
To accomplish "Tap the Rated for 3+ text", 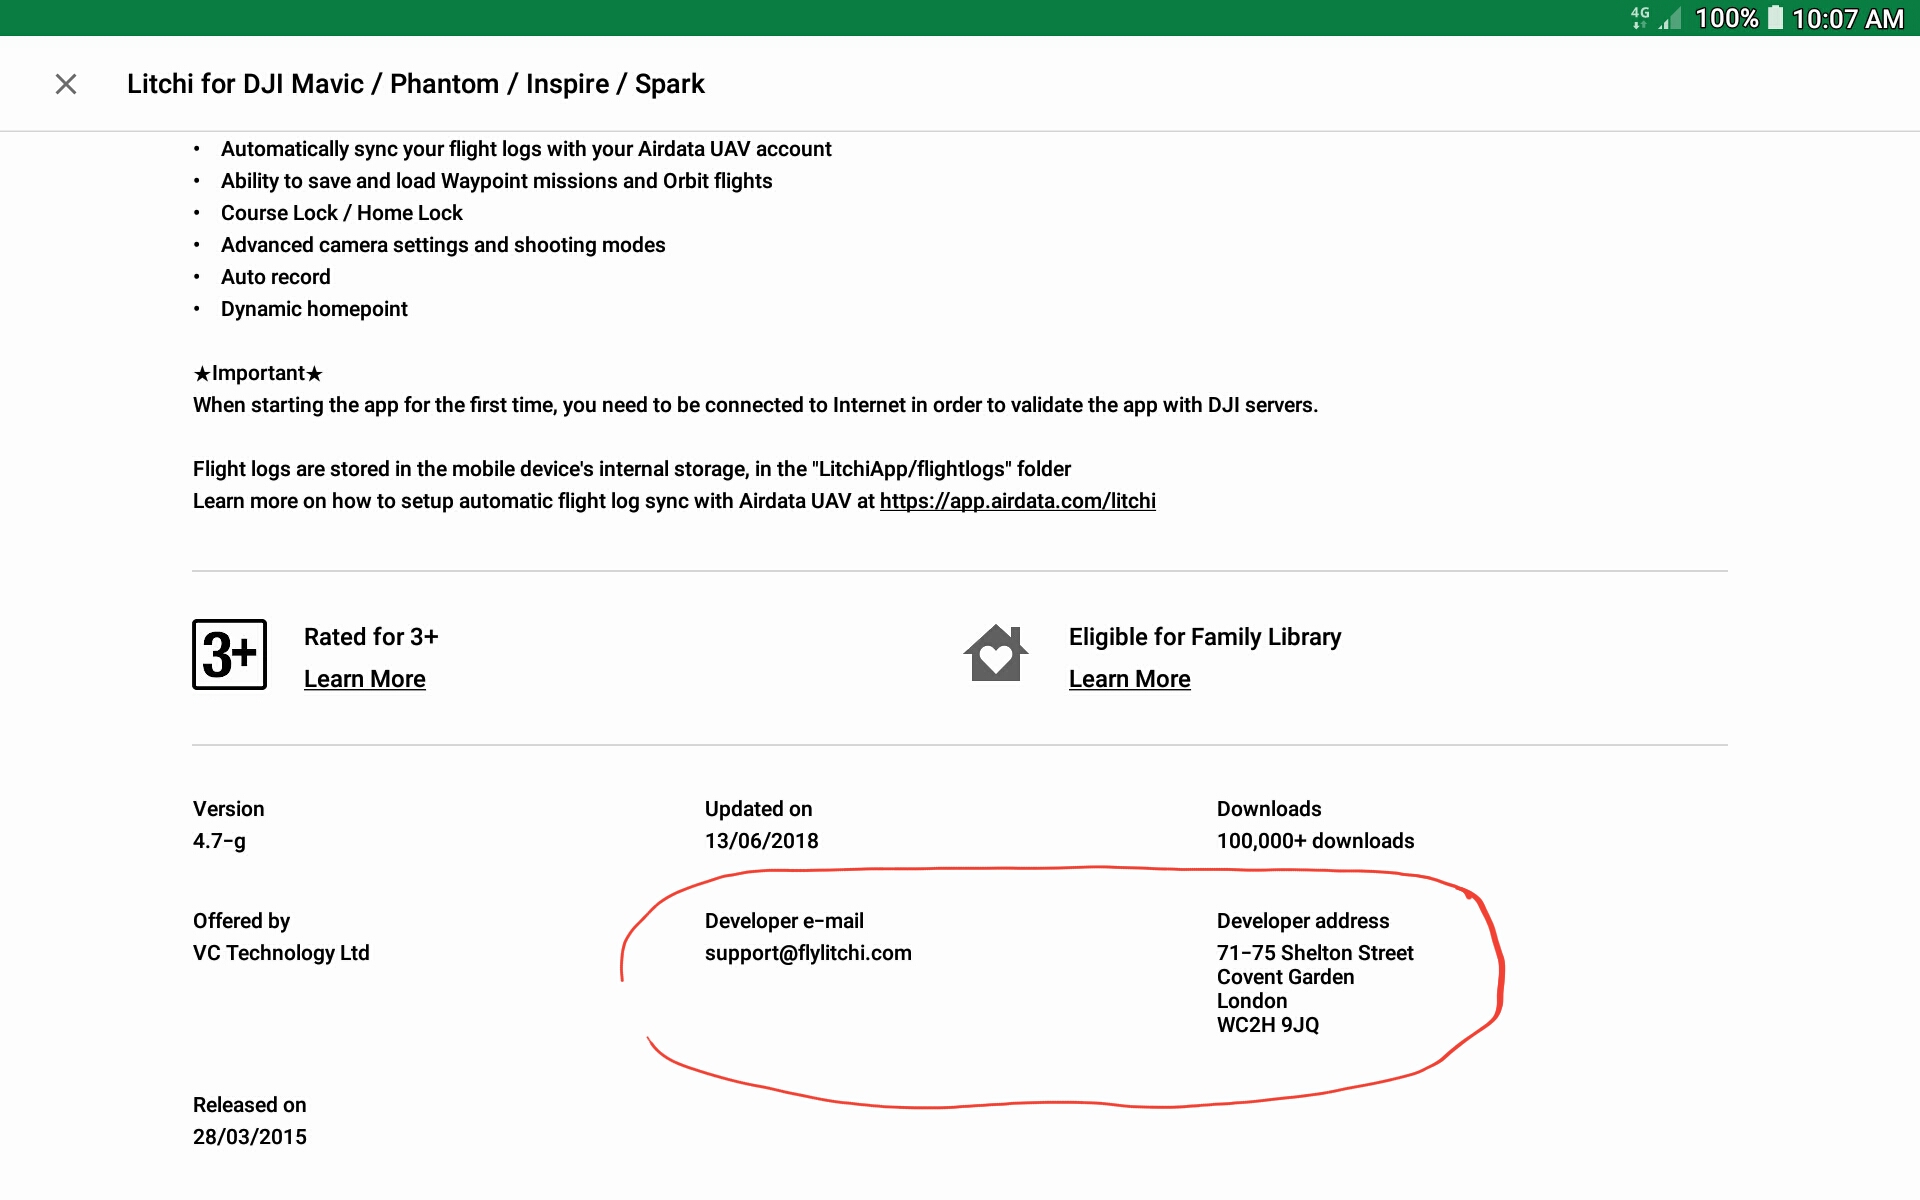I will pos(371,637).
